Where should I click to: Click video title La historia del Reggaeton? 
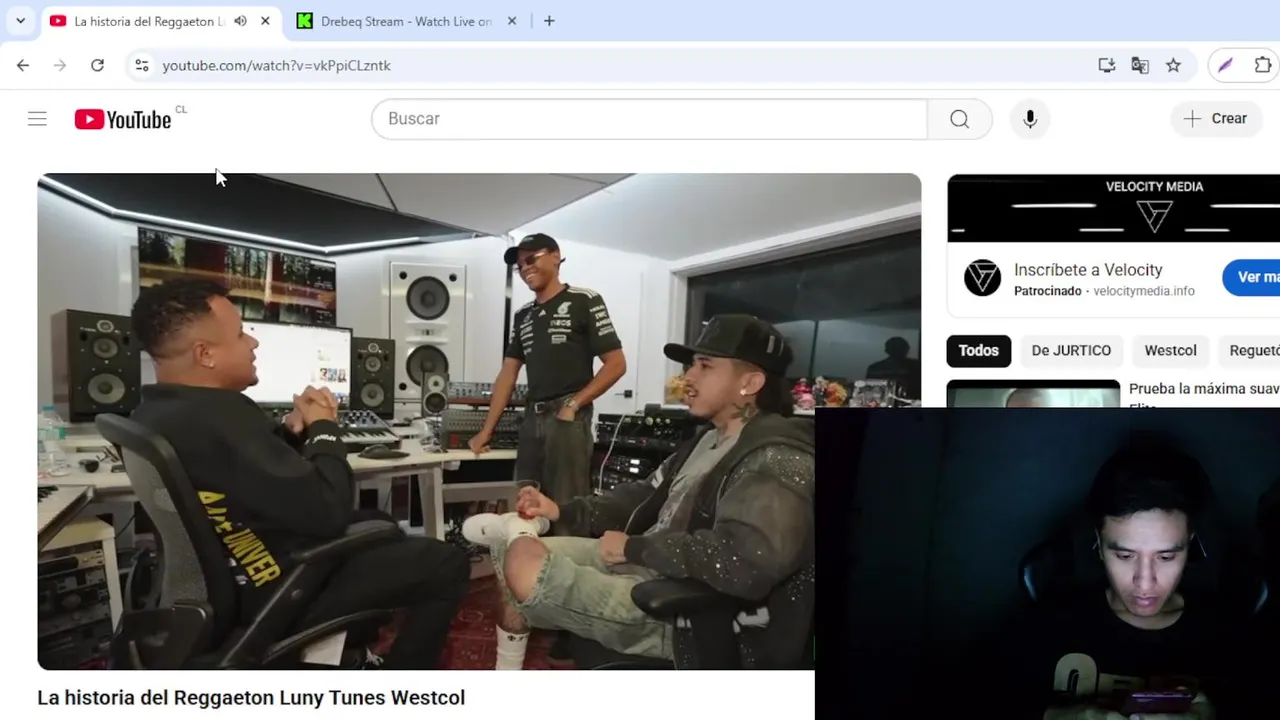pyautogui.click(x=251, y=697)
